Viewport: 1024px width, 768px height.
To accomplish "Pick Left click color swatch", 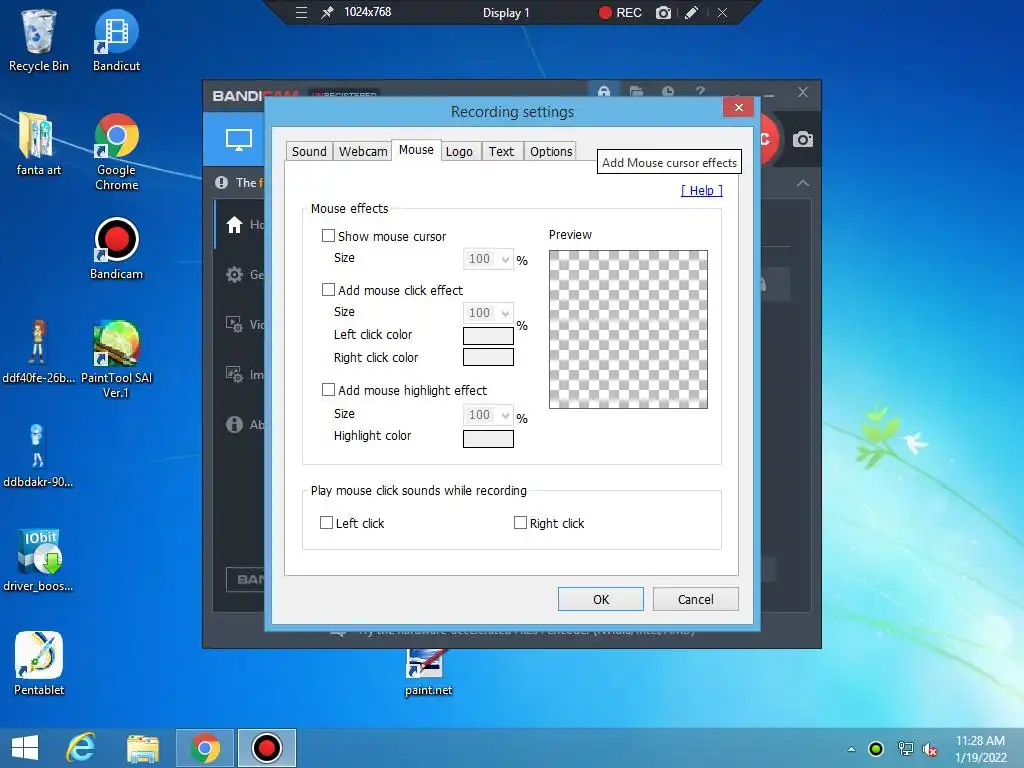I will coord(488,336).
